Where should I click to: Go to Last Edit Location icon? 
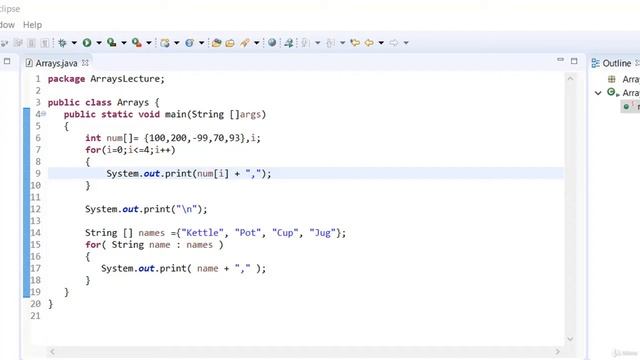355,42
